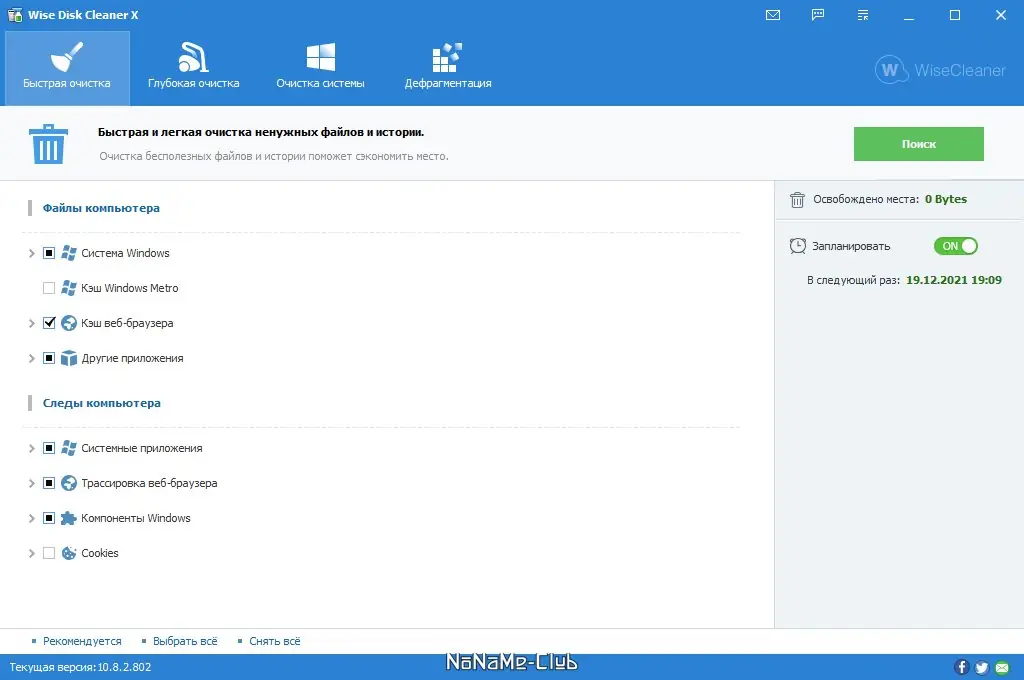Image resolution: width=1024 pixels, height=680 pixels.
Task: Click the globe icon of Кэш веб-браузера
Action: pos(69,323)
